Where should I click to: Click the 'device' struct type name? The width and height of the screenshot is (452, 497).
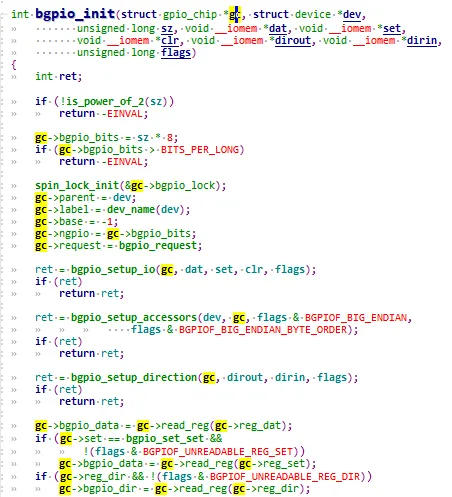[x=313, y=15]
